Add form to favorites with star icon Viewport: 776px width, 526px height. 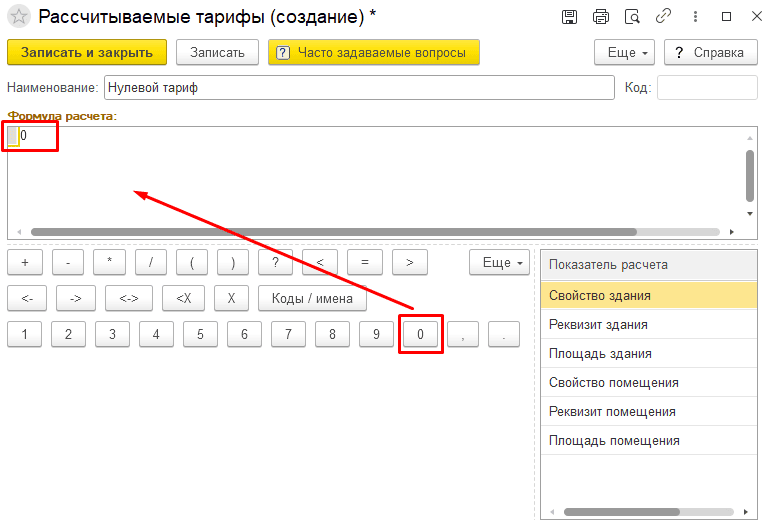tap(19, 16)
